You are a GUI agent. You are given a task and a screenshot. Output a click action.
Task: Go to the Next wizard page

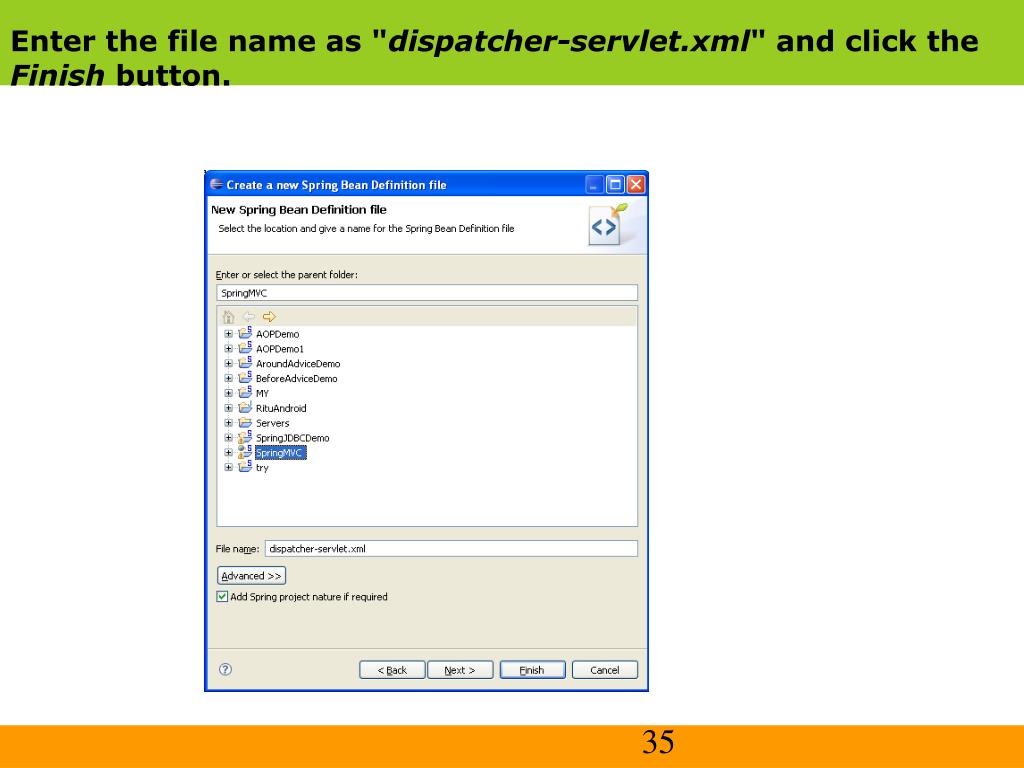pyautogui.click(x=460, y=670)
